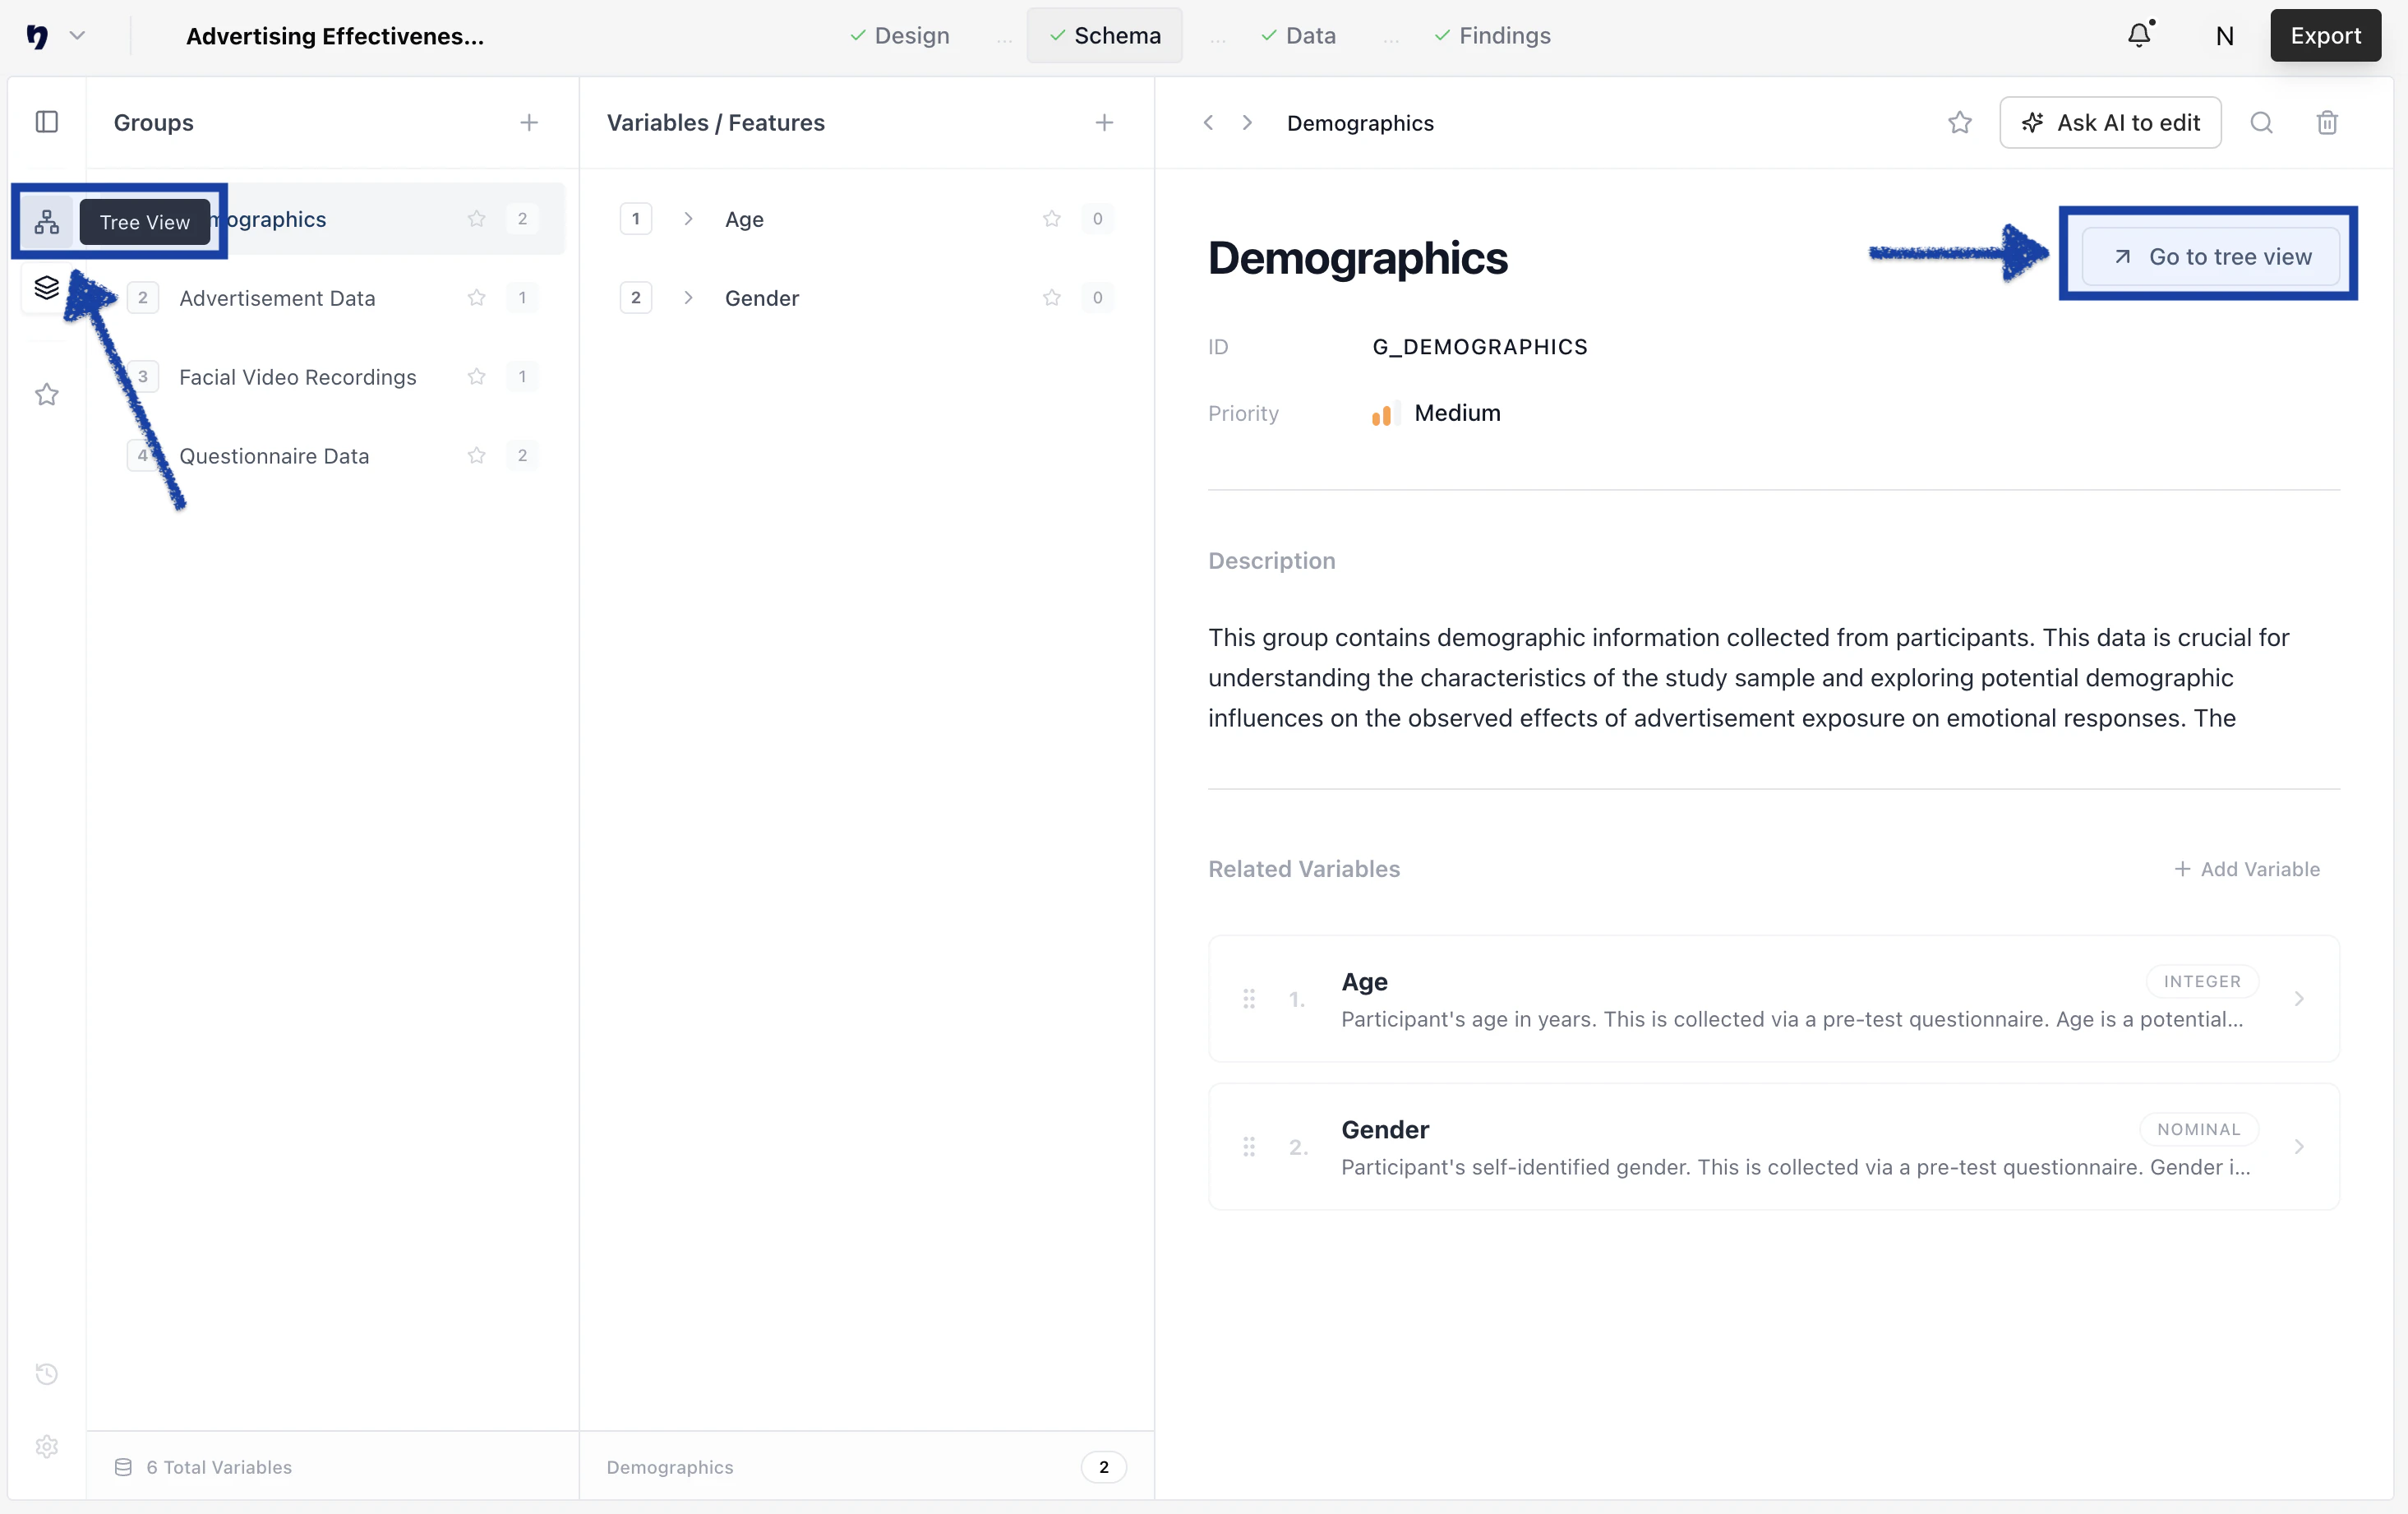Expand the Gender variable chevron
Viewport: 2408px width, 1514px height.
click(x=688, y=298)
